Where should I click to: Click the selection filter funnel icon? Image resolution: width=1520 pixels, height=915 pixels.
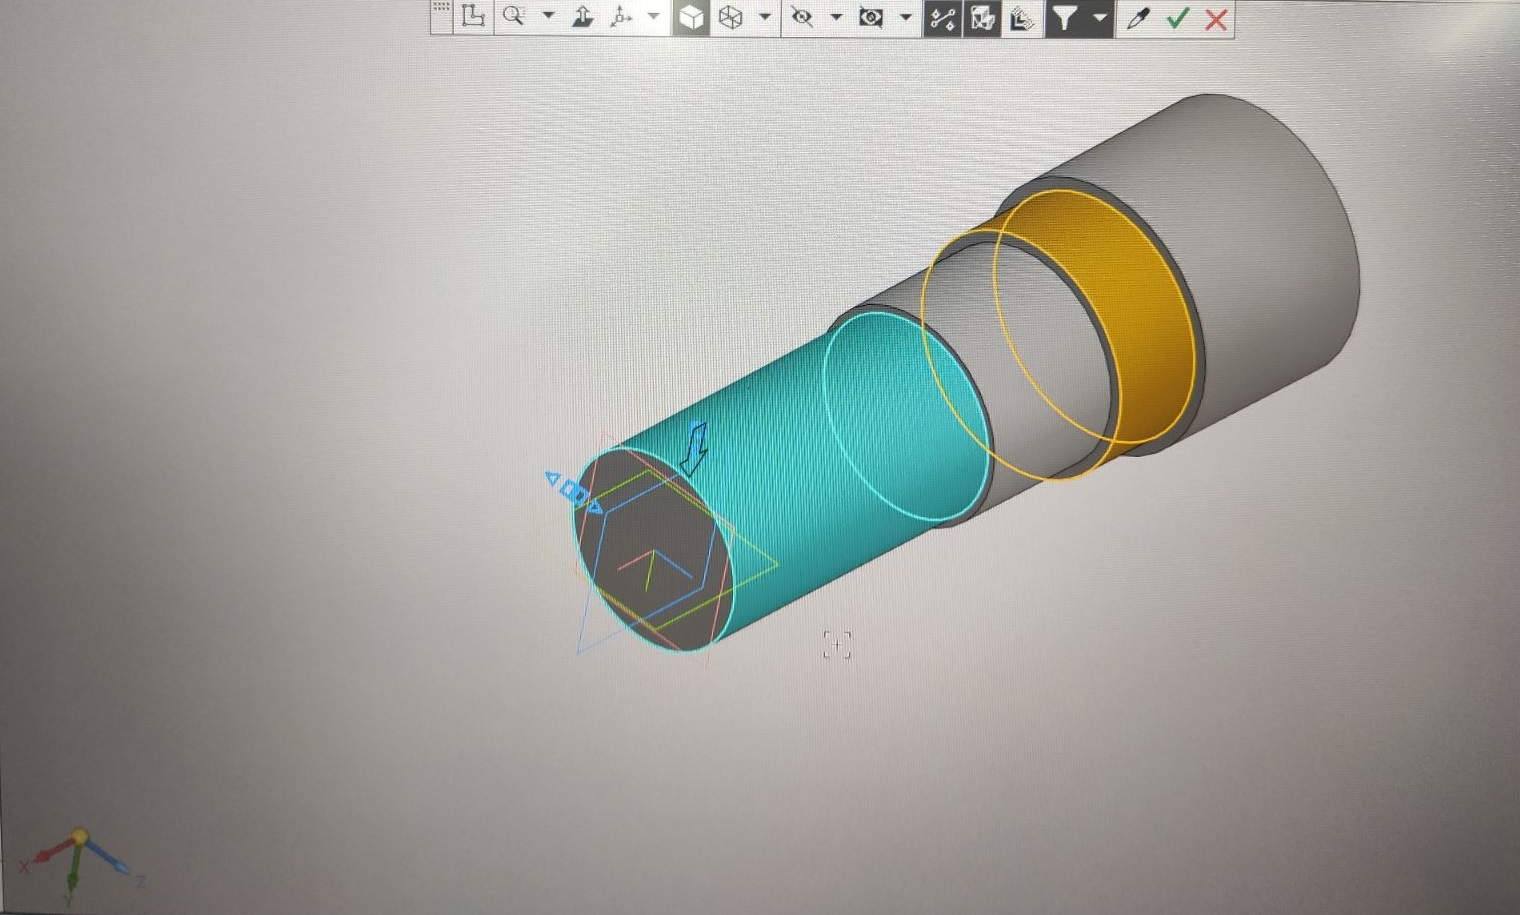point(1064,18)
